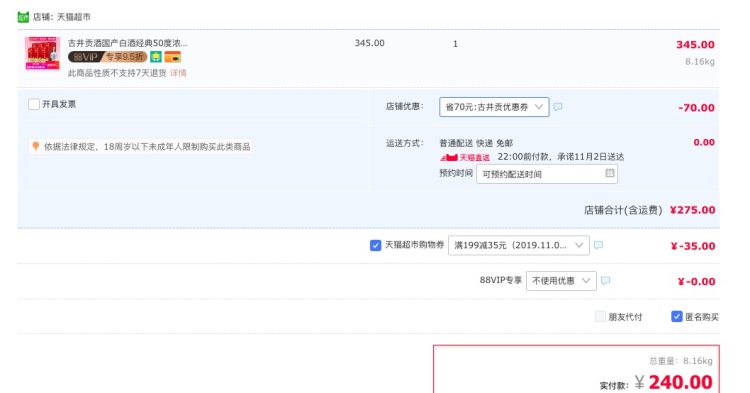Click comment icon beside the 购物券 dropdown
Screen dimensions: 750x393
click(598, 245)
